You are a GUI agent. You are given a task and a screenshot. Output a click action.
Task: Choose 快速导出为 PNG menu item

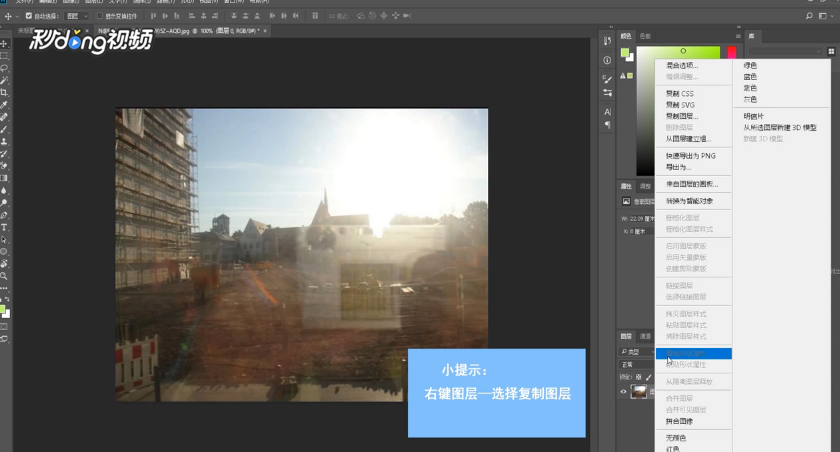point(691,156)
